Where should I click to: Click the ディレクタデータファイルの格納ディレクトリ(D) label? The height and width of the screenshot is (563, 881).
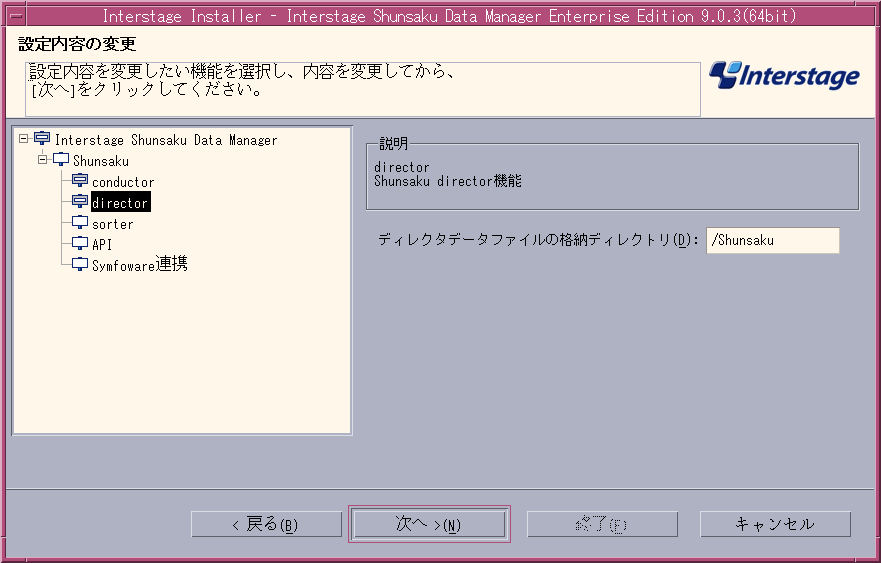538,240
